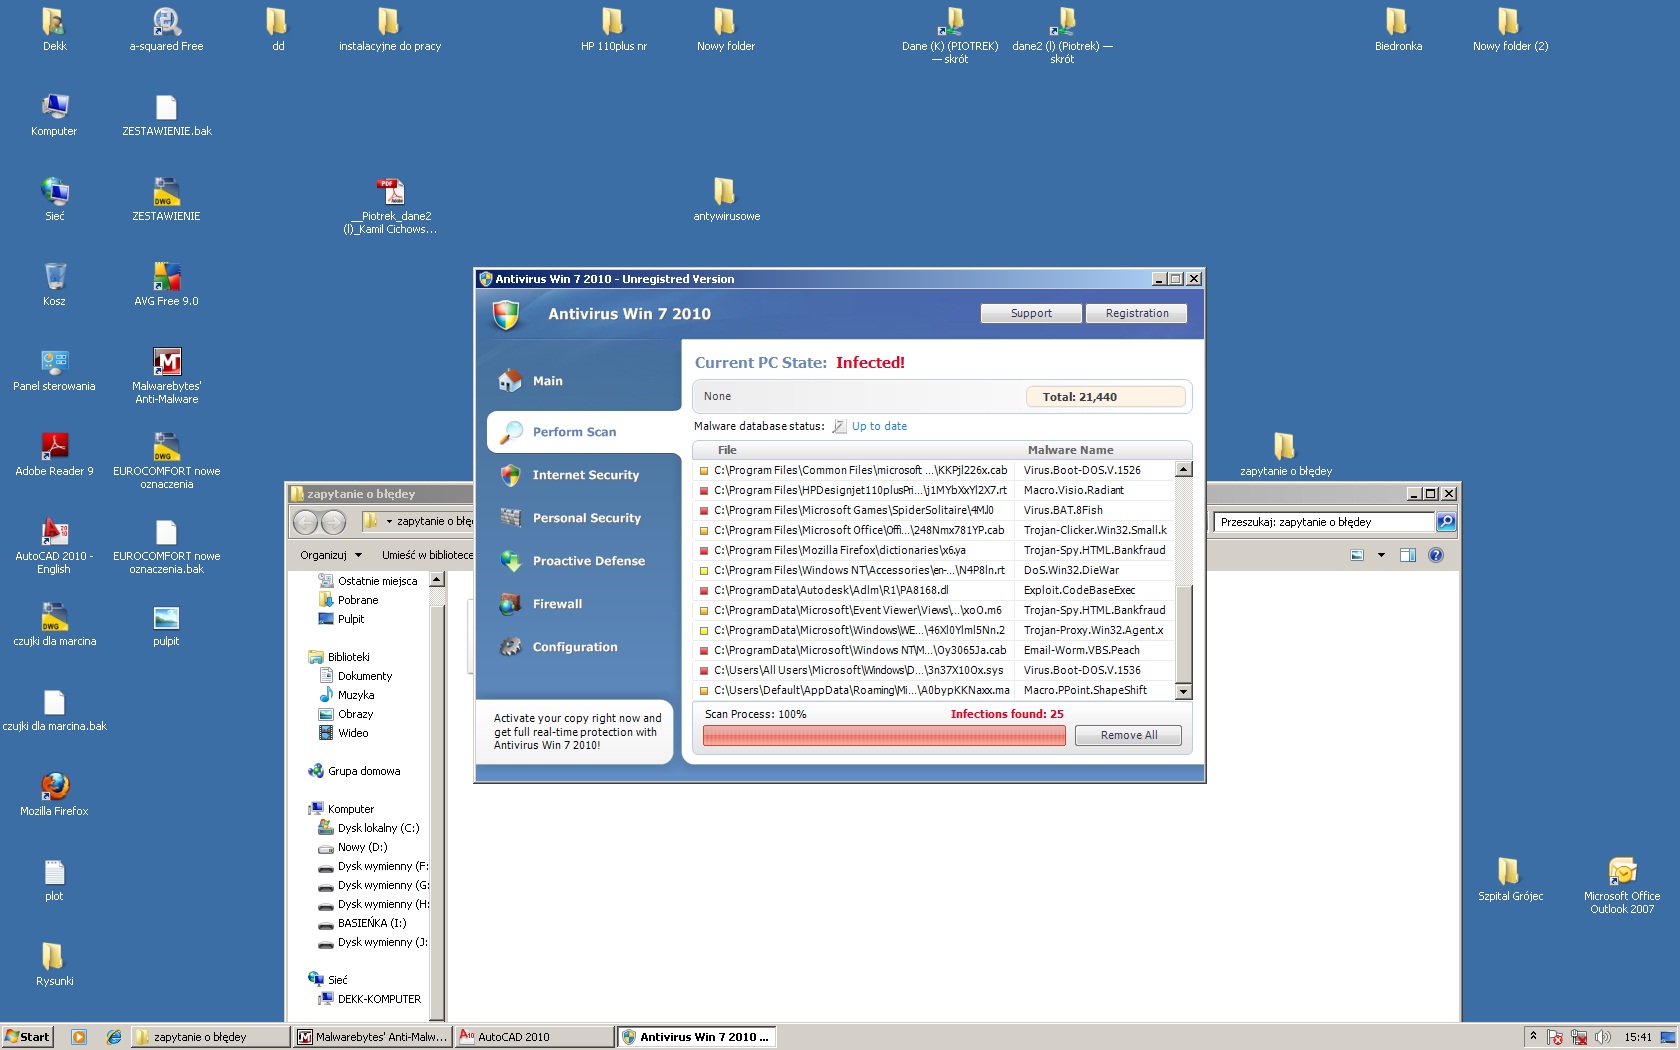Screen dimensions: 1680x1050
Task: Open the Organizuj dropdown menu
Action: click(331, 555)
